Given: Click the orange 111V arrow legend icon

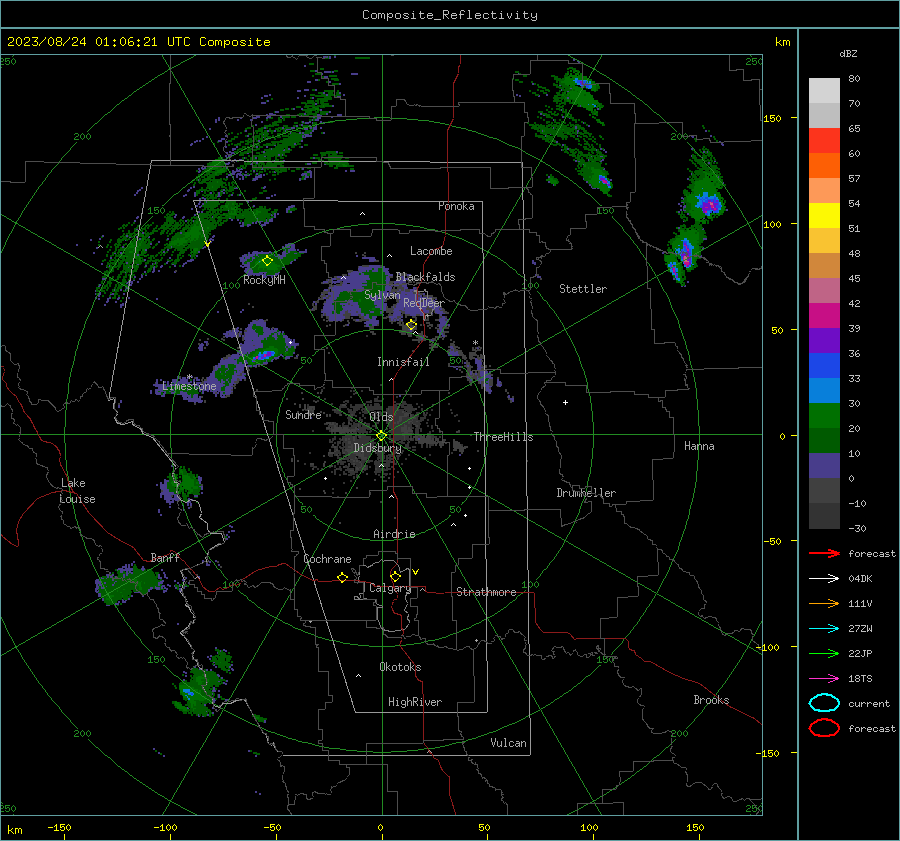Looking at the screenshot, I should point(824,603).
